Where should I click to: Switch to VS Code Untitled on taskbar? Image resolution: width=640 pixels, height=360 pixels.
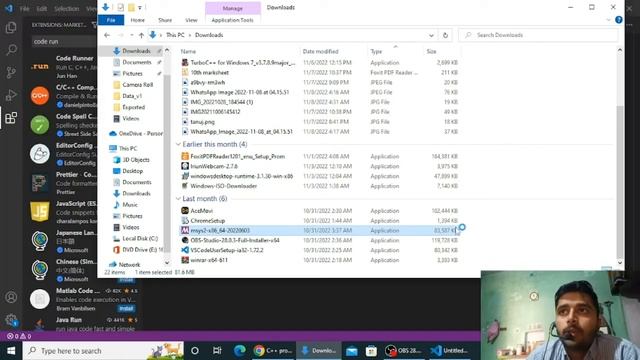[x=449, y=351]
